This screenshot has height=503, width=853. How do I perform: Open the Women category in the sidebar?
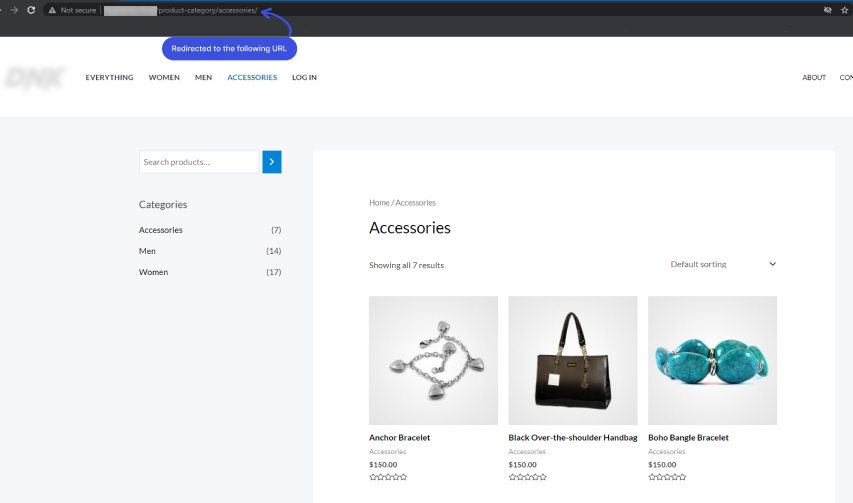(153, 272)
